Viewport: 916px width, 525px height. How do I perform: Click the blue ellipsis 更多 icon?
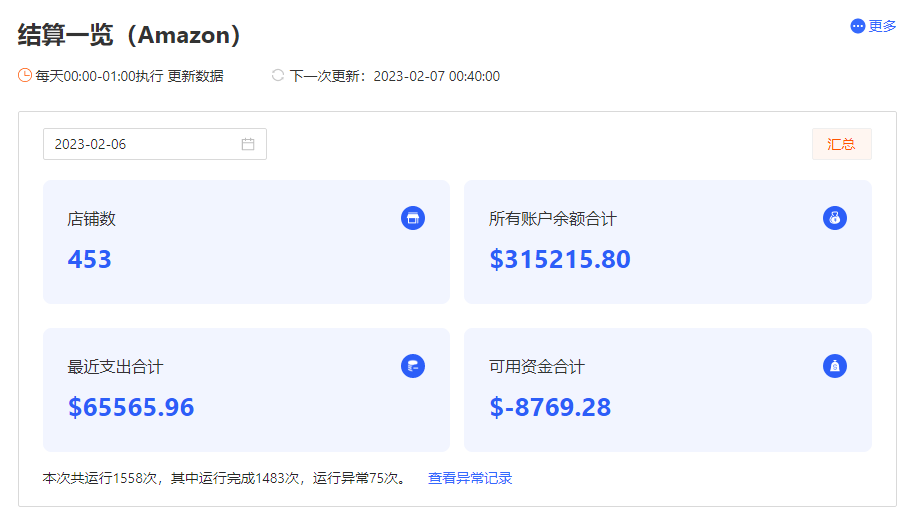(x=858, y=26)
